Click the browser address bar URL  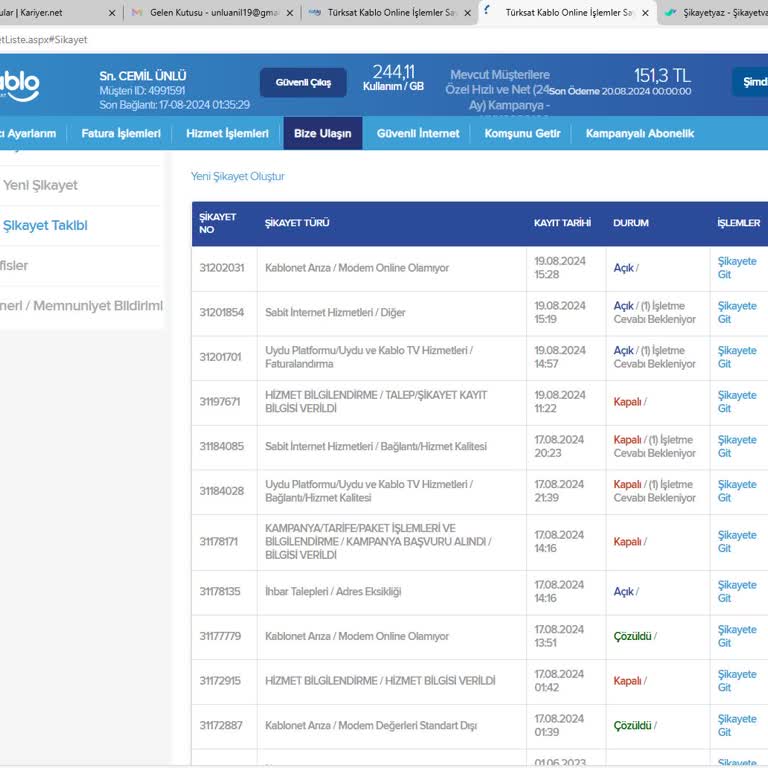tap(44, 40)
